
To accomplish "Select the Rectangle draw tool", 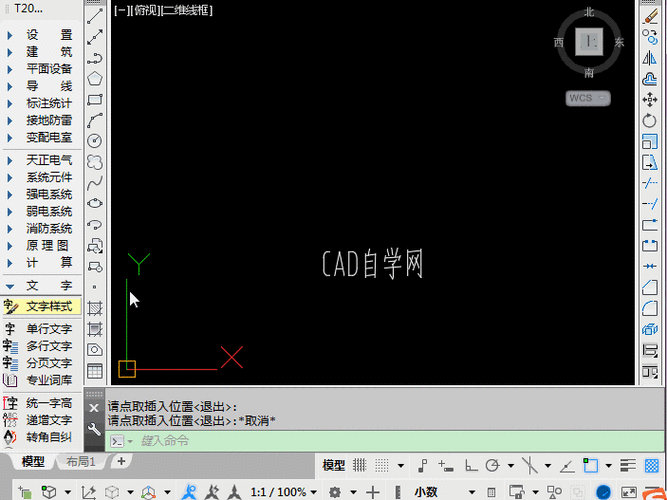I will coord(95,100).
